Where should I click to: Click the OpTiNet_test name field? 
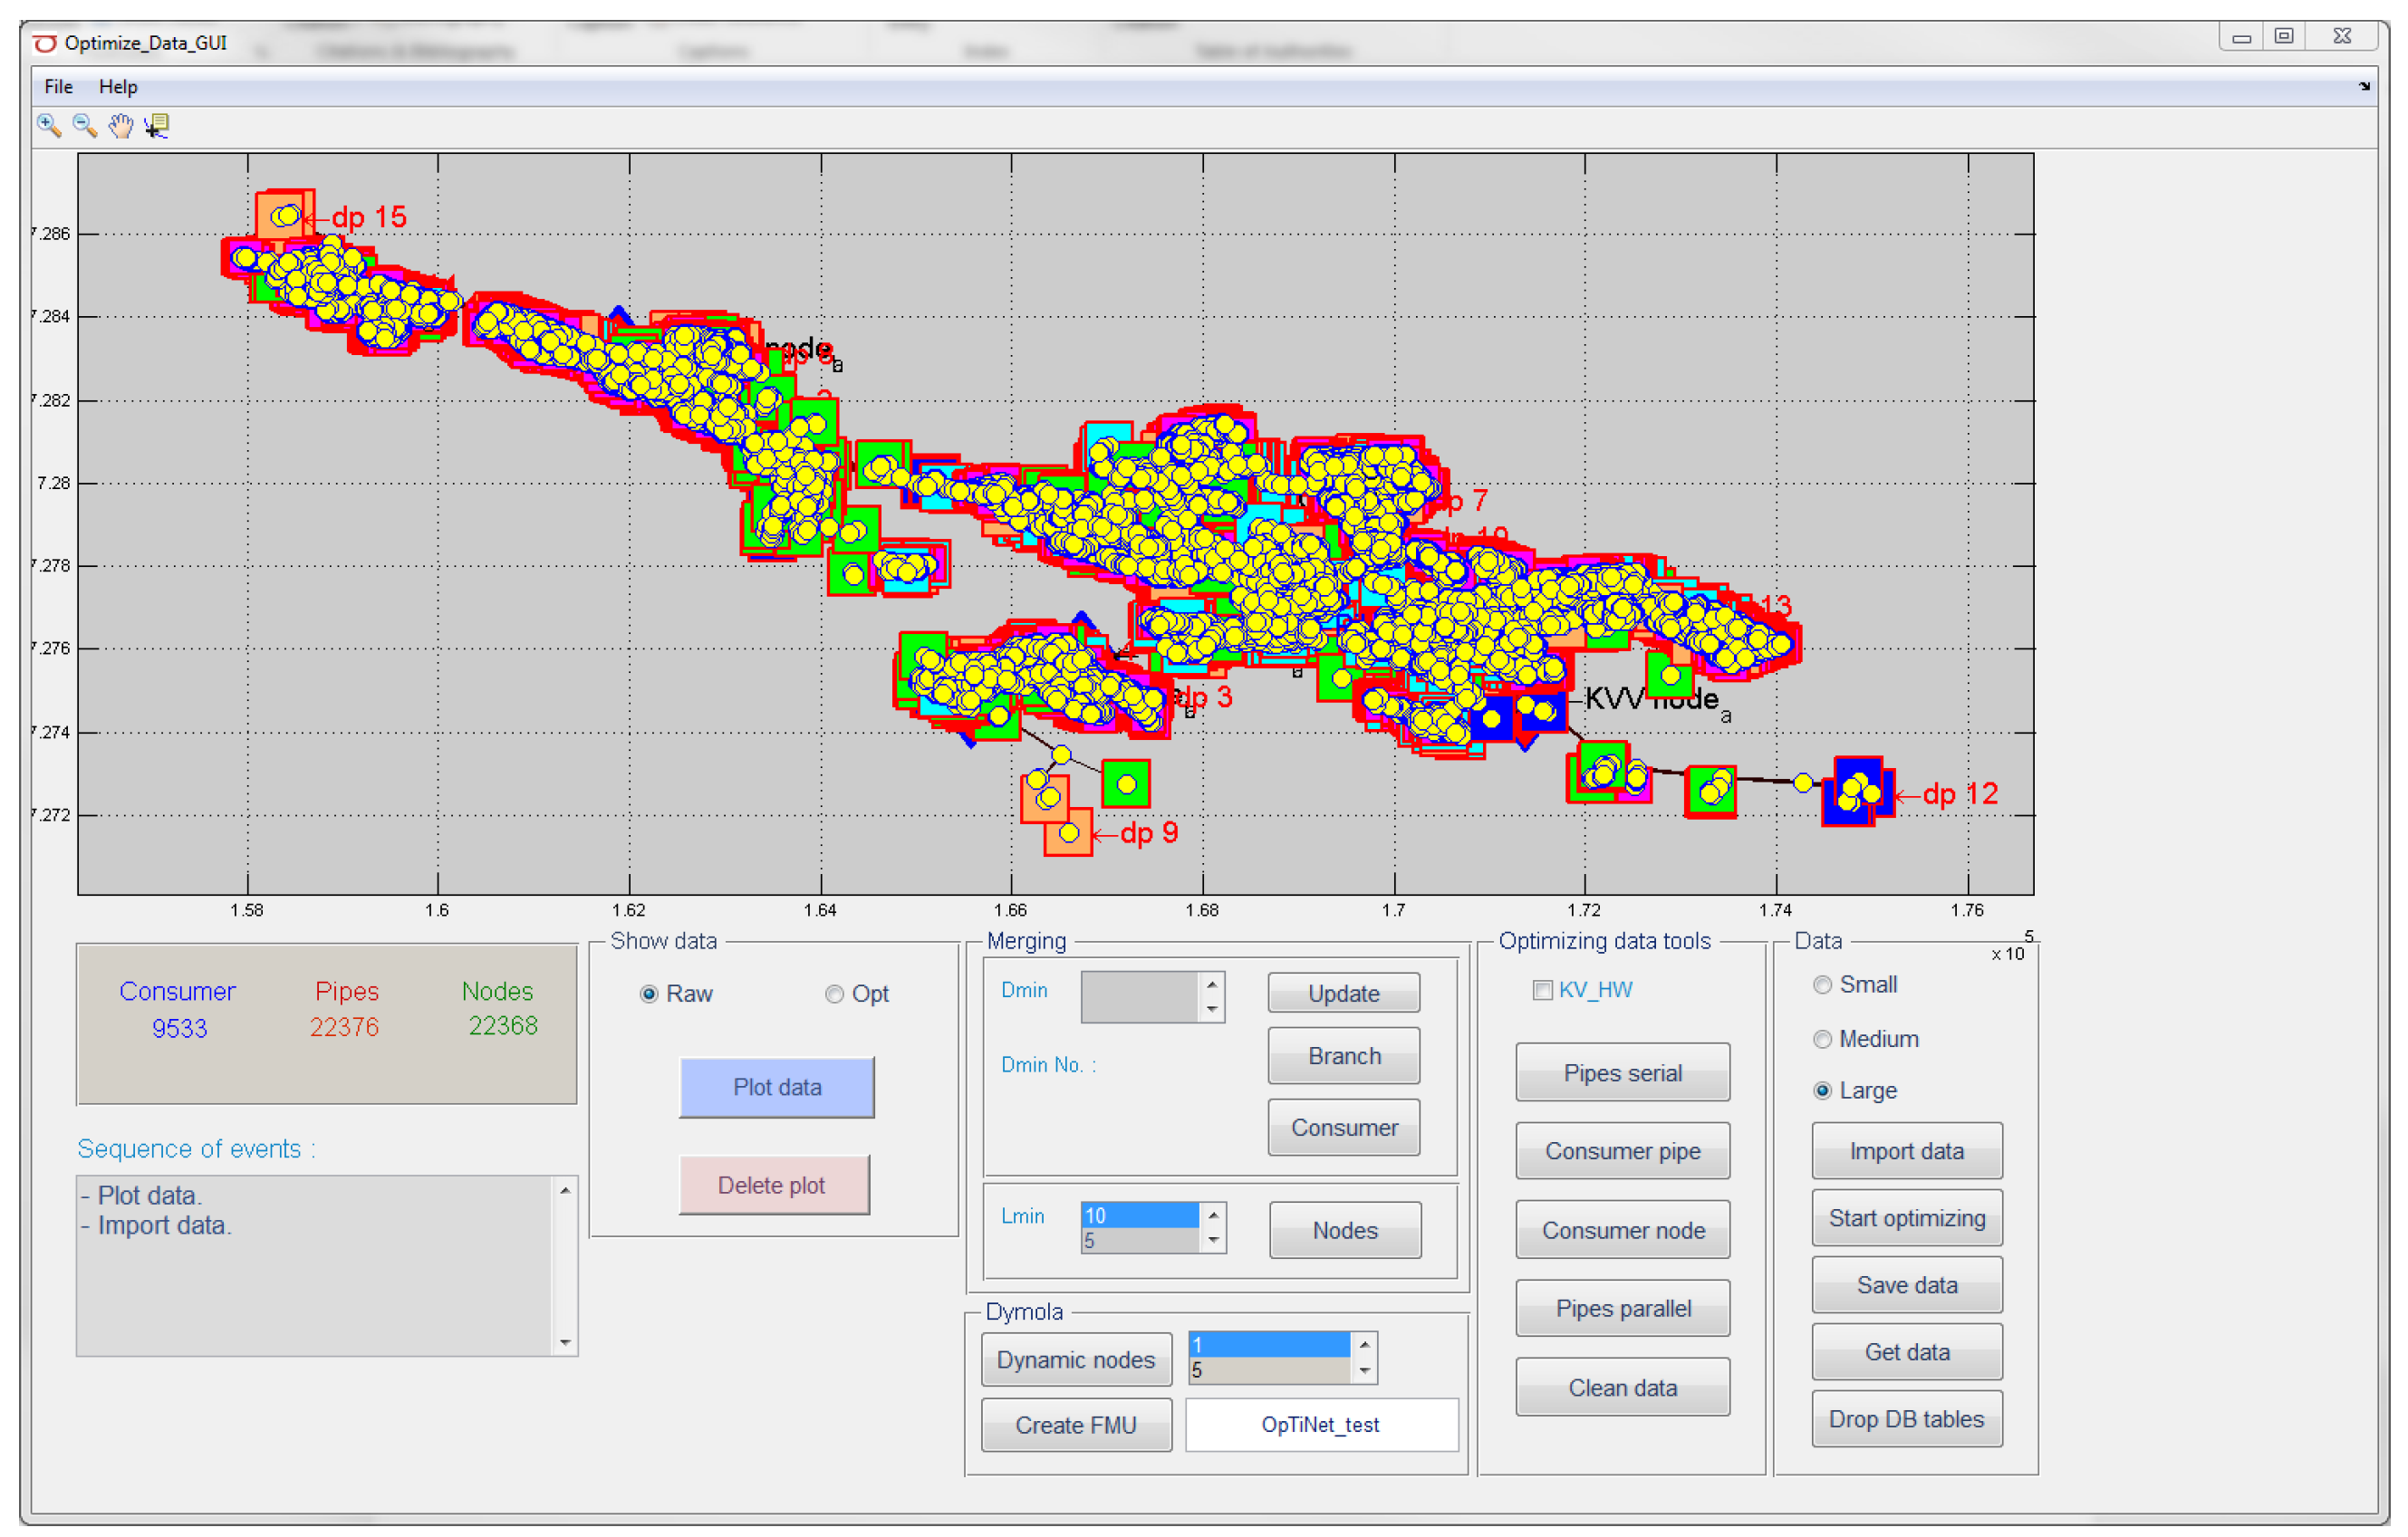click(x=1320, y=1424)
